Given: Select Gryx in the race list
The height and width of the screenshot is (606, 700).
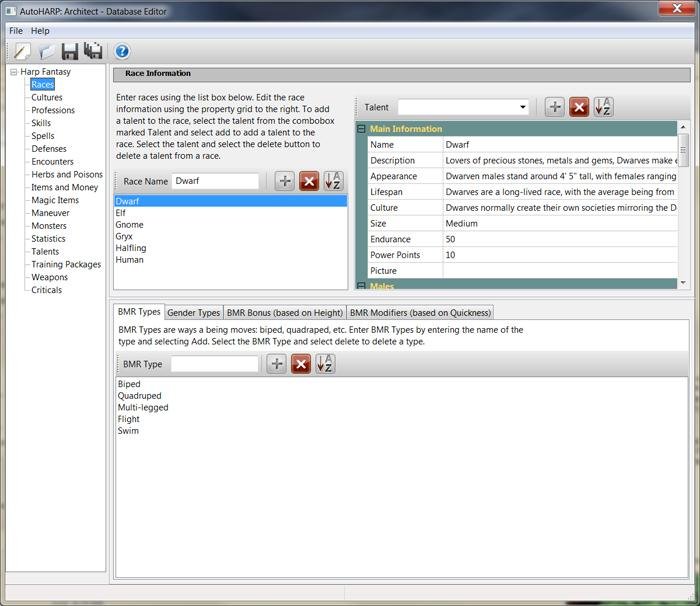Looking at the screenshot, I should point(230,236).
